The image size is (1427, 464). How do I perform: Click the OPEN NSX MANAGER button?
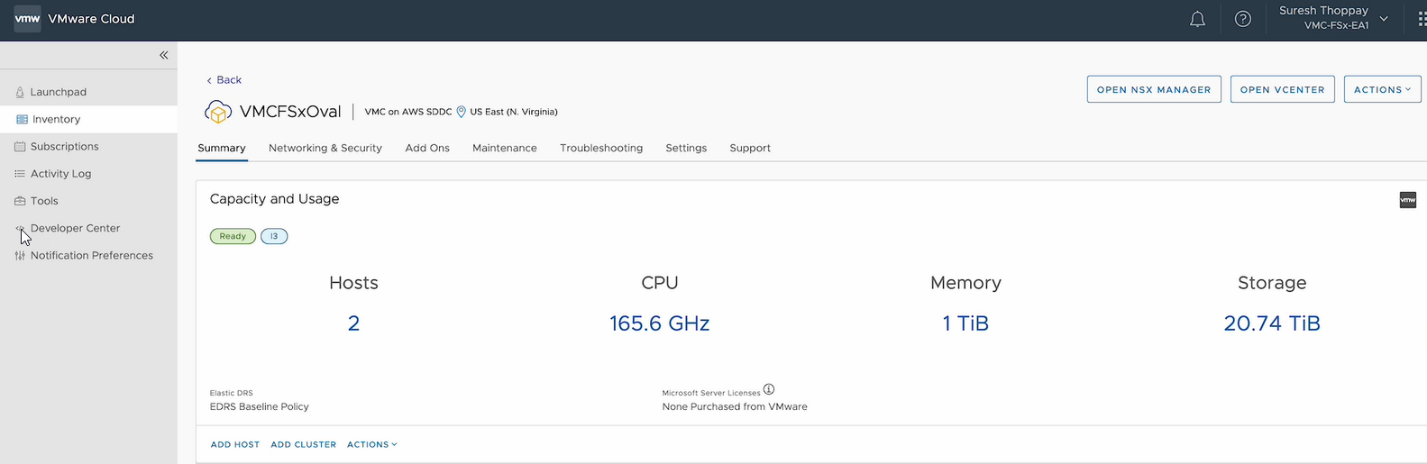1153,89
